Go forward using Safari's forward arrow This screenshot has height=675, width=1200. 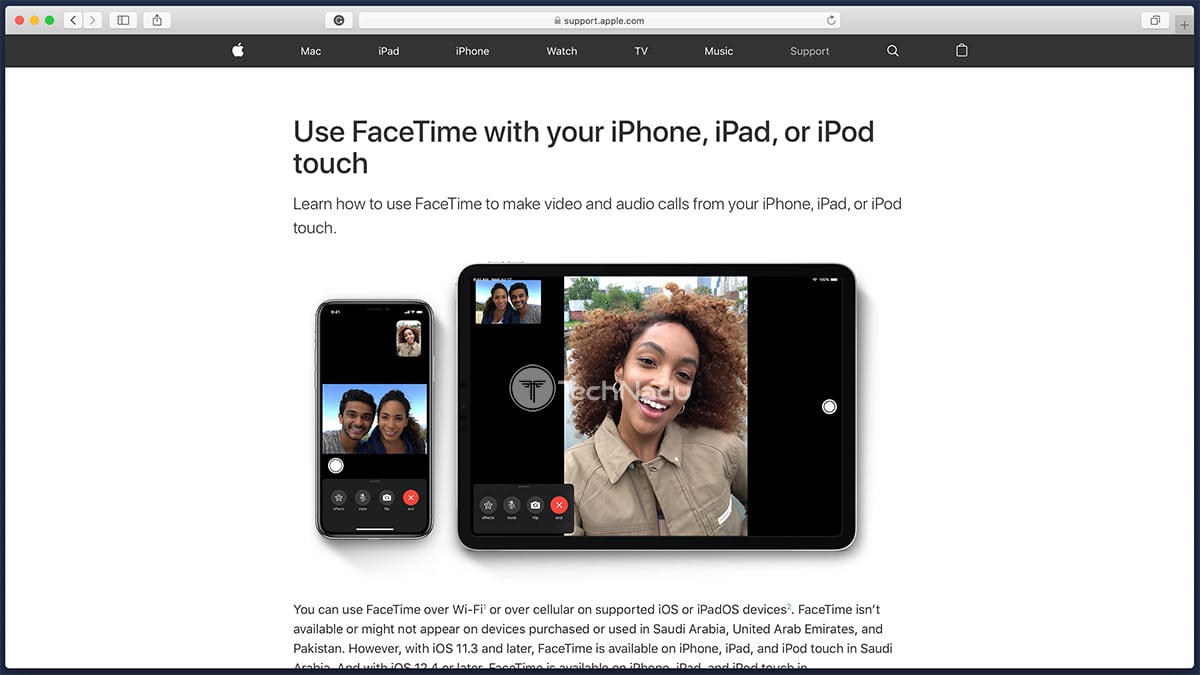pos(93,20)
